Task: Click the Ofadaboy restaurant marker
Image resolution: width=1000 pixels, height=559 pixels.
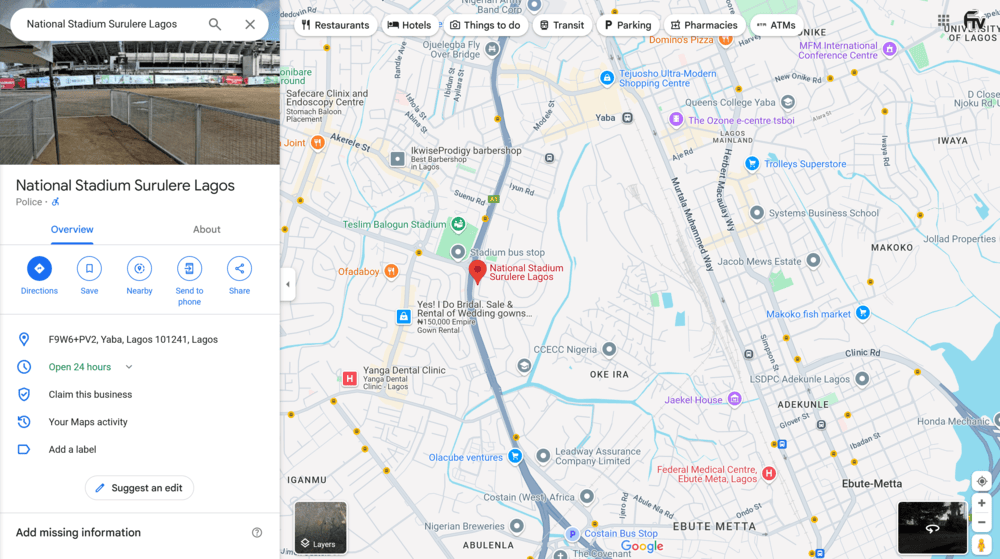Action: tap(392, 272)
